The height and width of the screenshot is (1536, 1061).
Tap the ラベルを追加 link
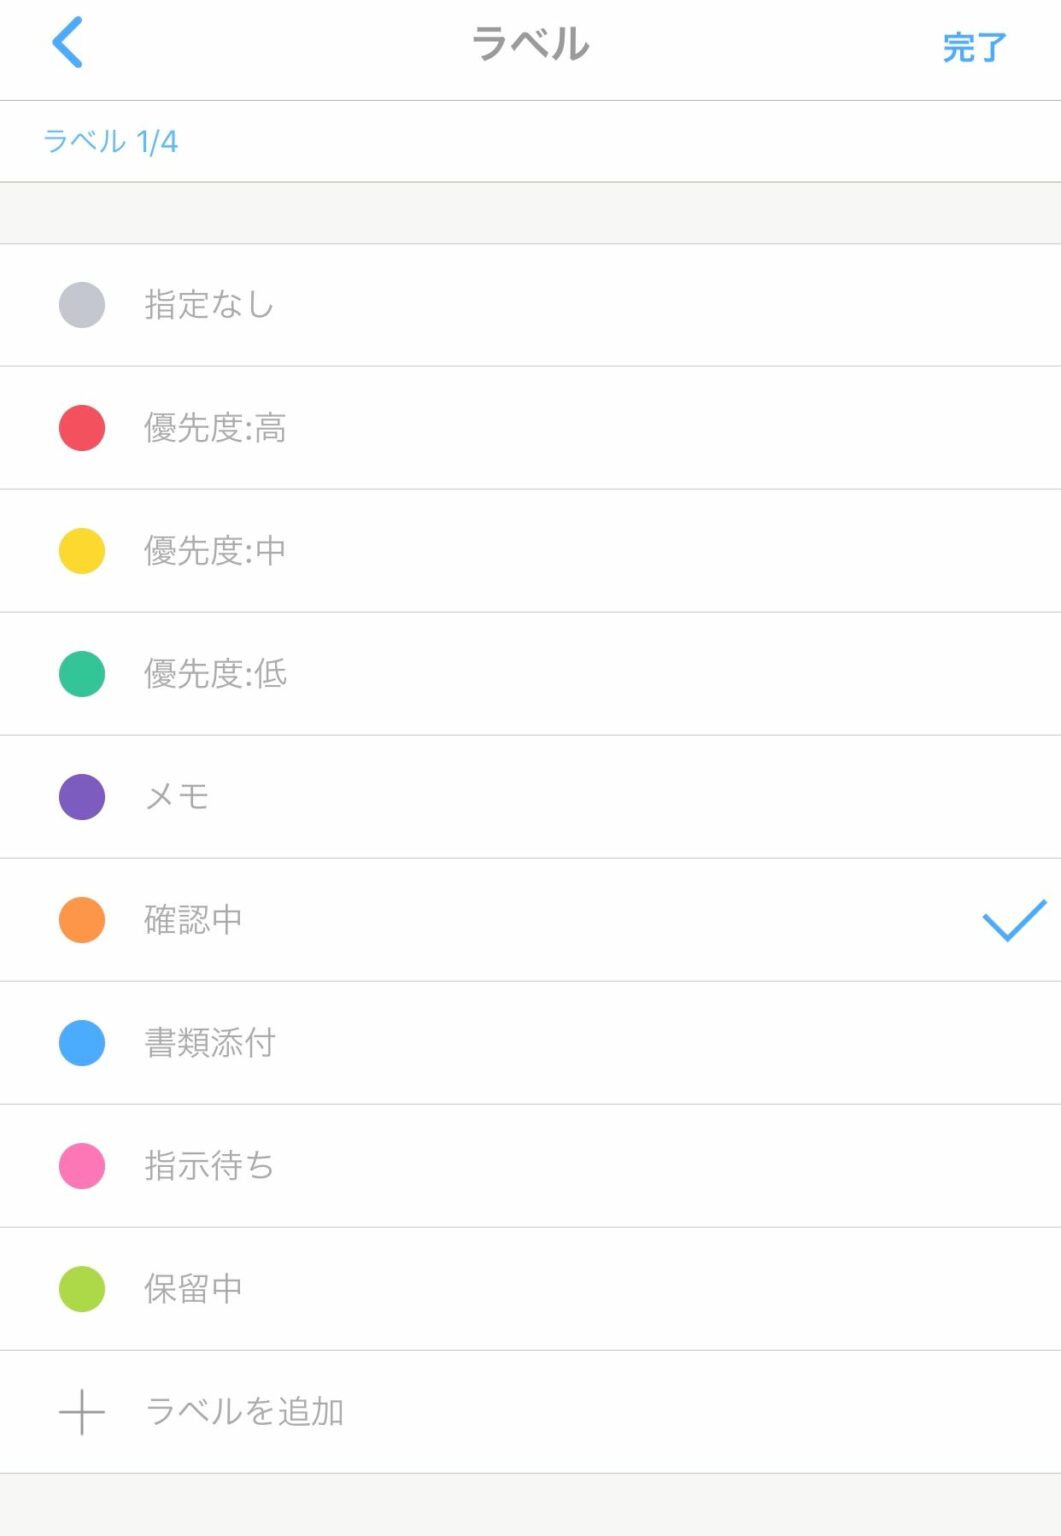point(245,1412)
